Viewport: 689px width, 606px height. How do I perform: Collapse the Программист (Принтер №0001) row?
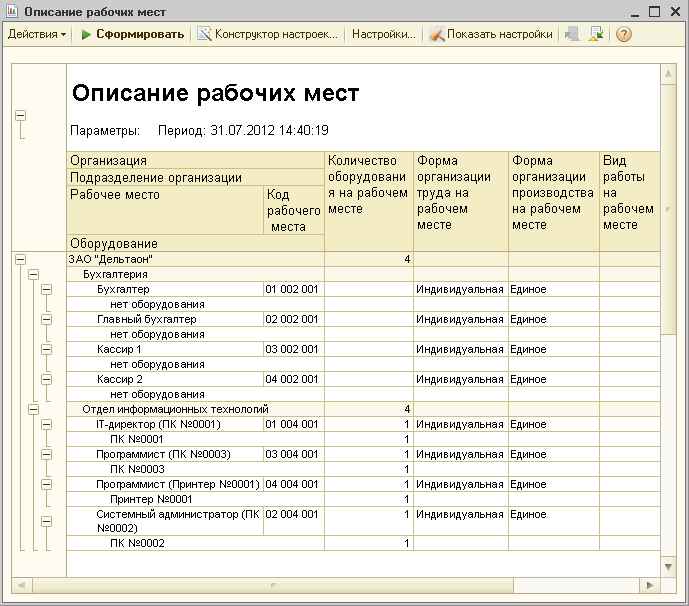[47, 484]
